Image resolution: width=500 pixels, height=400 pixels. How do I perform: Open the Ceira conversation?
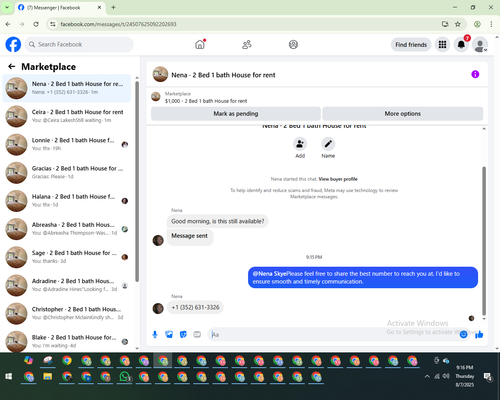pyautogui.click(x=67, y=116)
